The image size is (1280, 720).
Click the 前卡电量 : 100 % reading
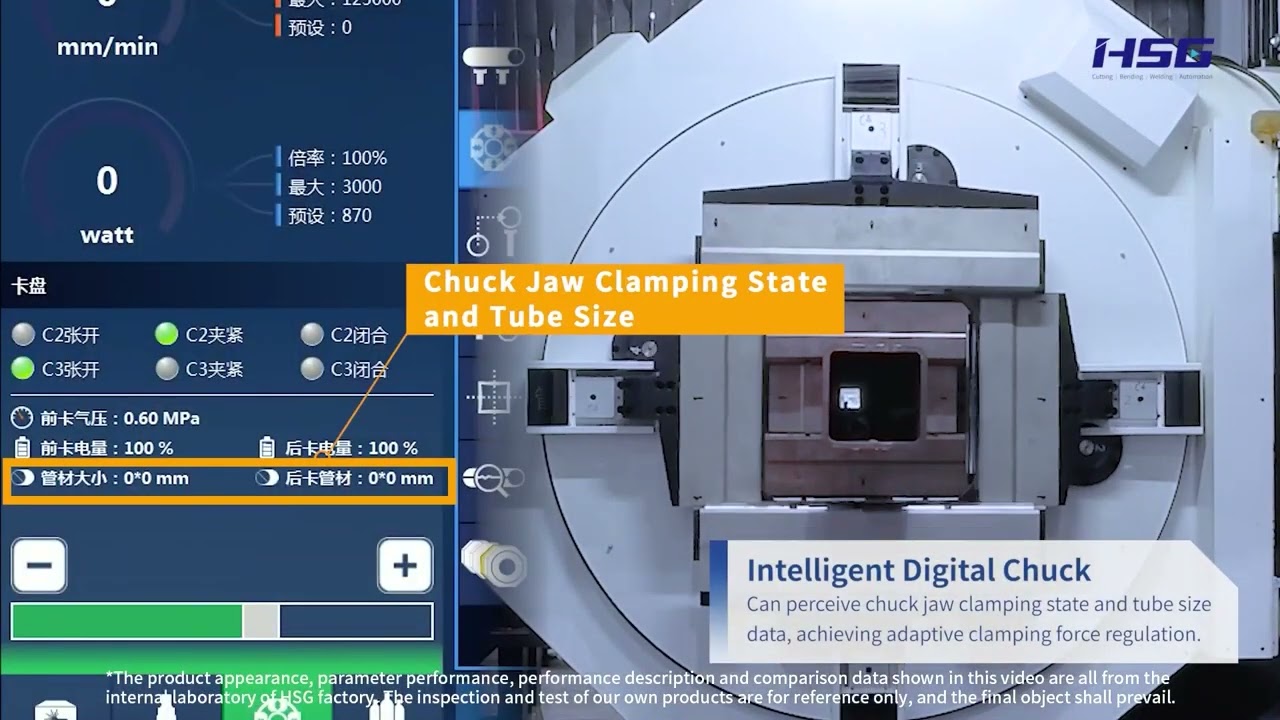[x=107, y=448]
